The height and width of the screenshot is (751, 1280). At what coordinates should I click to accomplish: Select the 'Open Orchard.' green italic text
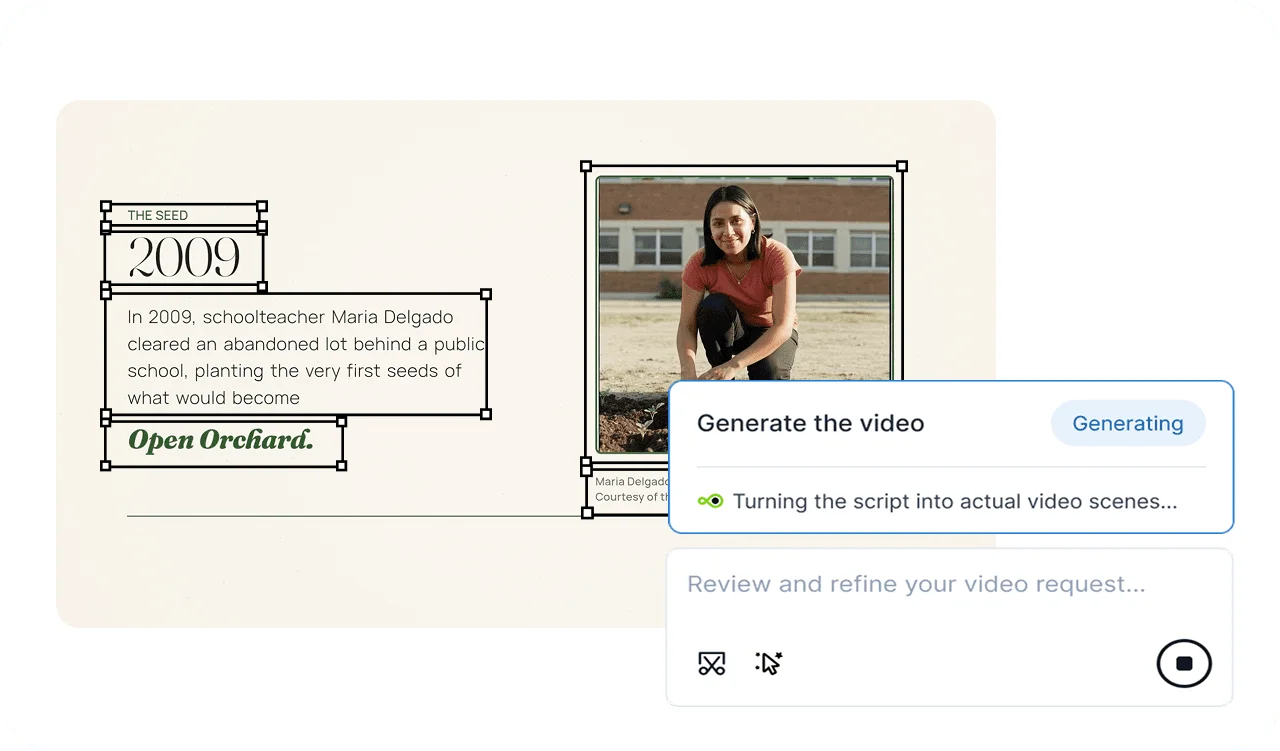click(x=221, y=440)
